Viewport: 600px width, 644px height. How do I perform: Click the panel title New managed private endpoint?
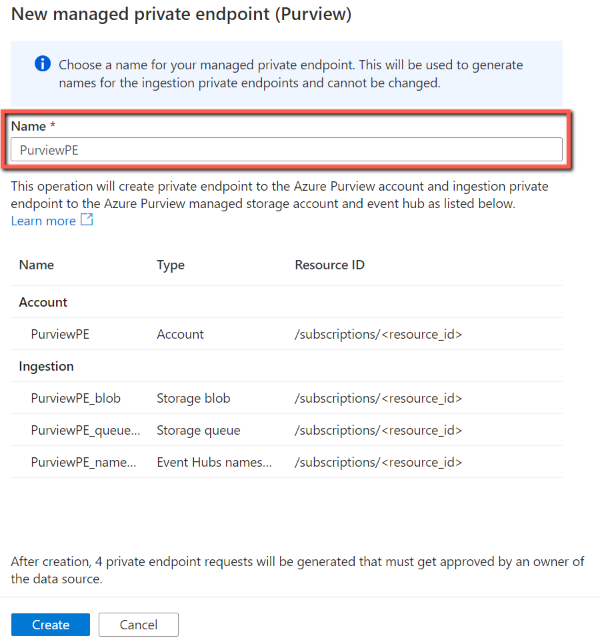tap(182, 14)
